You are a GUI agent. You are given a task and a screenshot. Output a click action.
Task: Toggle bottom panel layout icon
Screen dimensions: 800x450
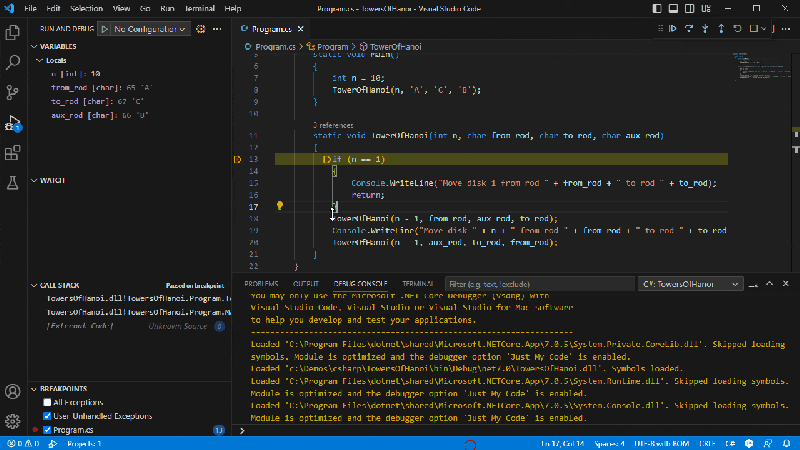pyautogui.click(x=673, y=9)
